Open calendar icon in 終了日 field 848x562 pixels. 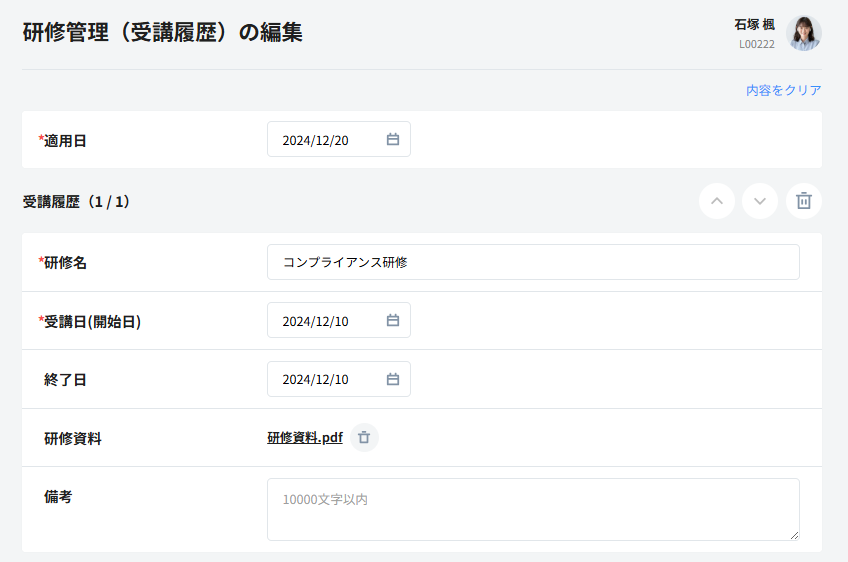393,380
